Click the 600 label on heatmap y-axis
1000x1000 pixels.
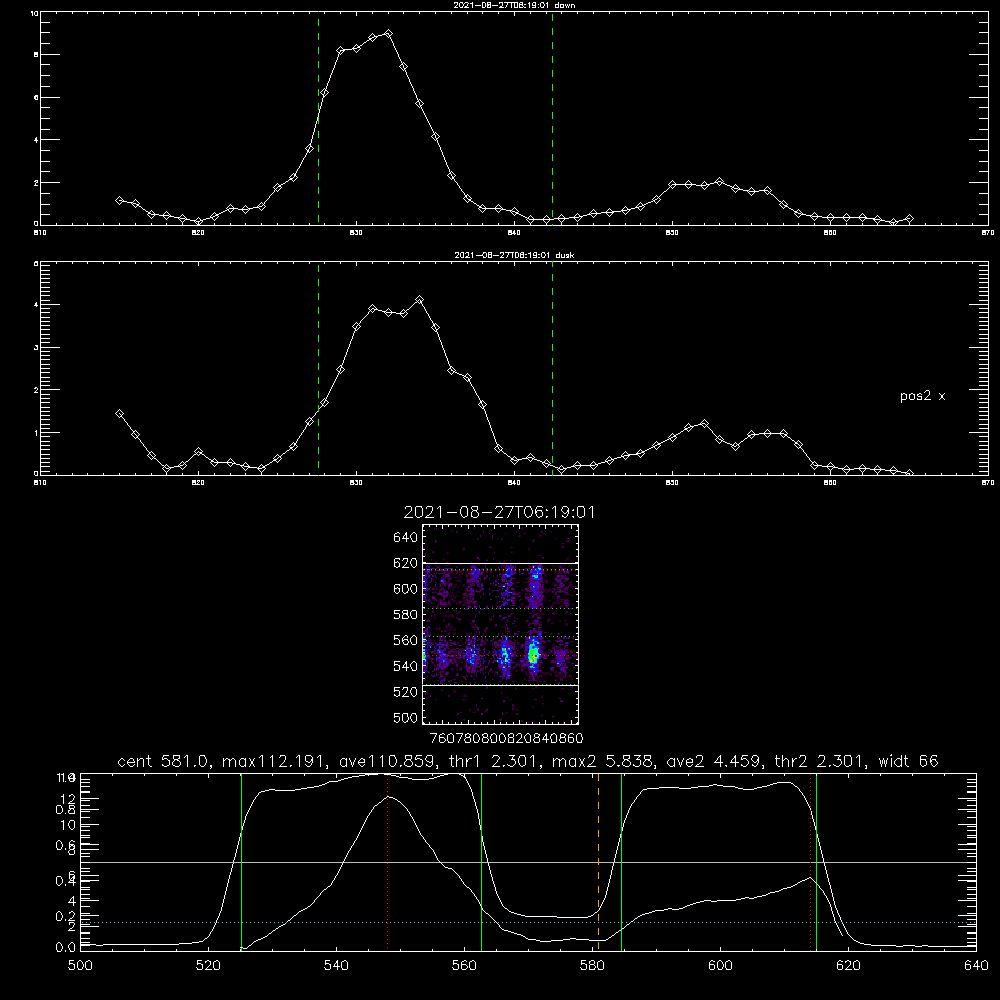click(406, 589)
